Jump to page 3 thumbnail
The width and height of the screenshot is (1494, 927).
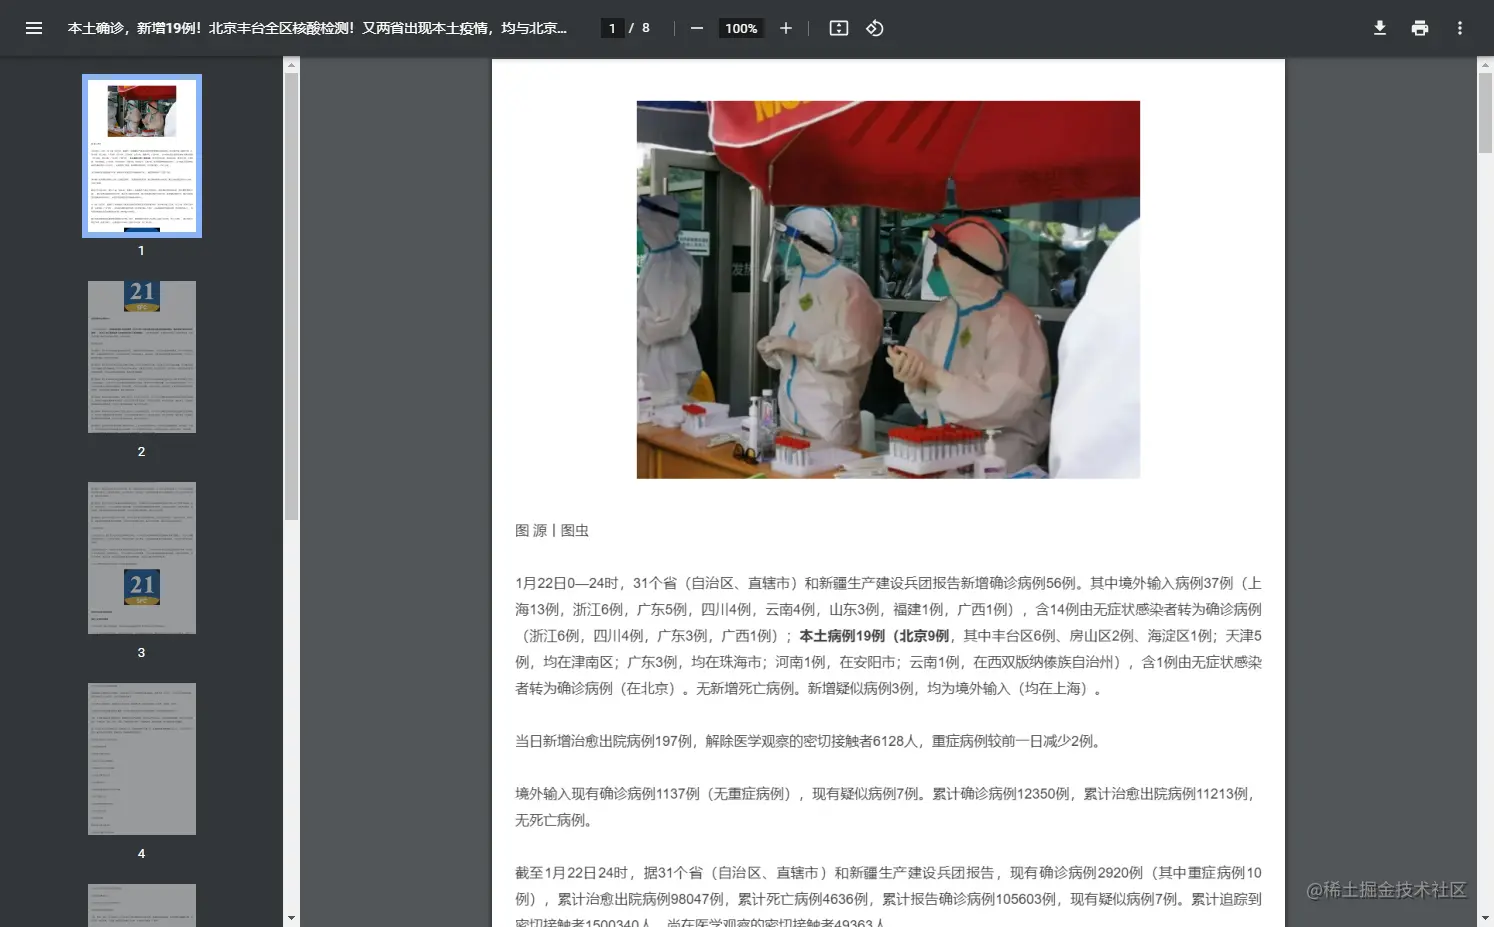click(142, 558)
